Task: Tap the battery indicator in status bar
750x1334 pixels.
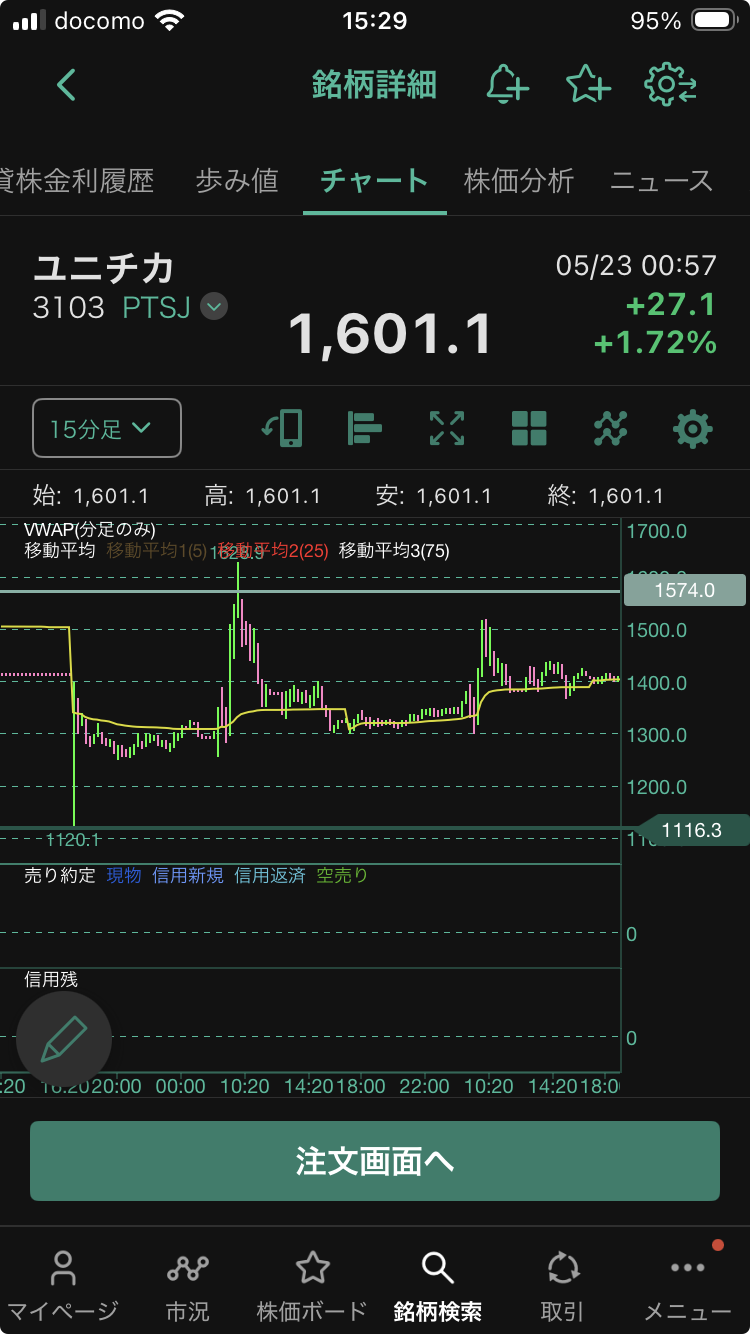Action: (x=714, y=20)
